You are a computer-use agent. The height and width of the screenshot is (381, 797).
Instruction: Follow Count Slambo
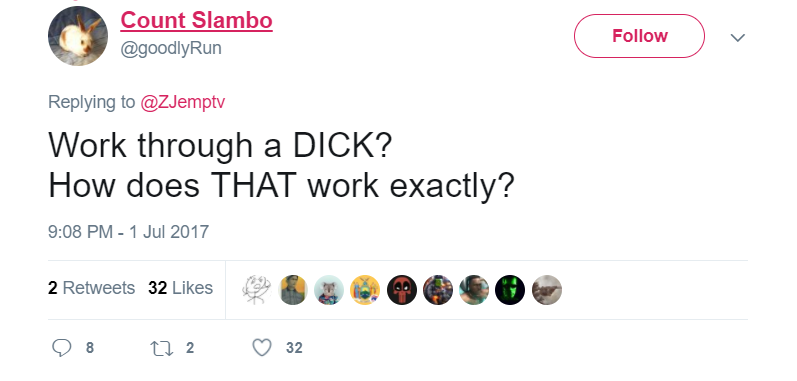point(639,36)
